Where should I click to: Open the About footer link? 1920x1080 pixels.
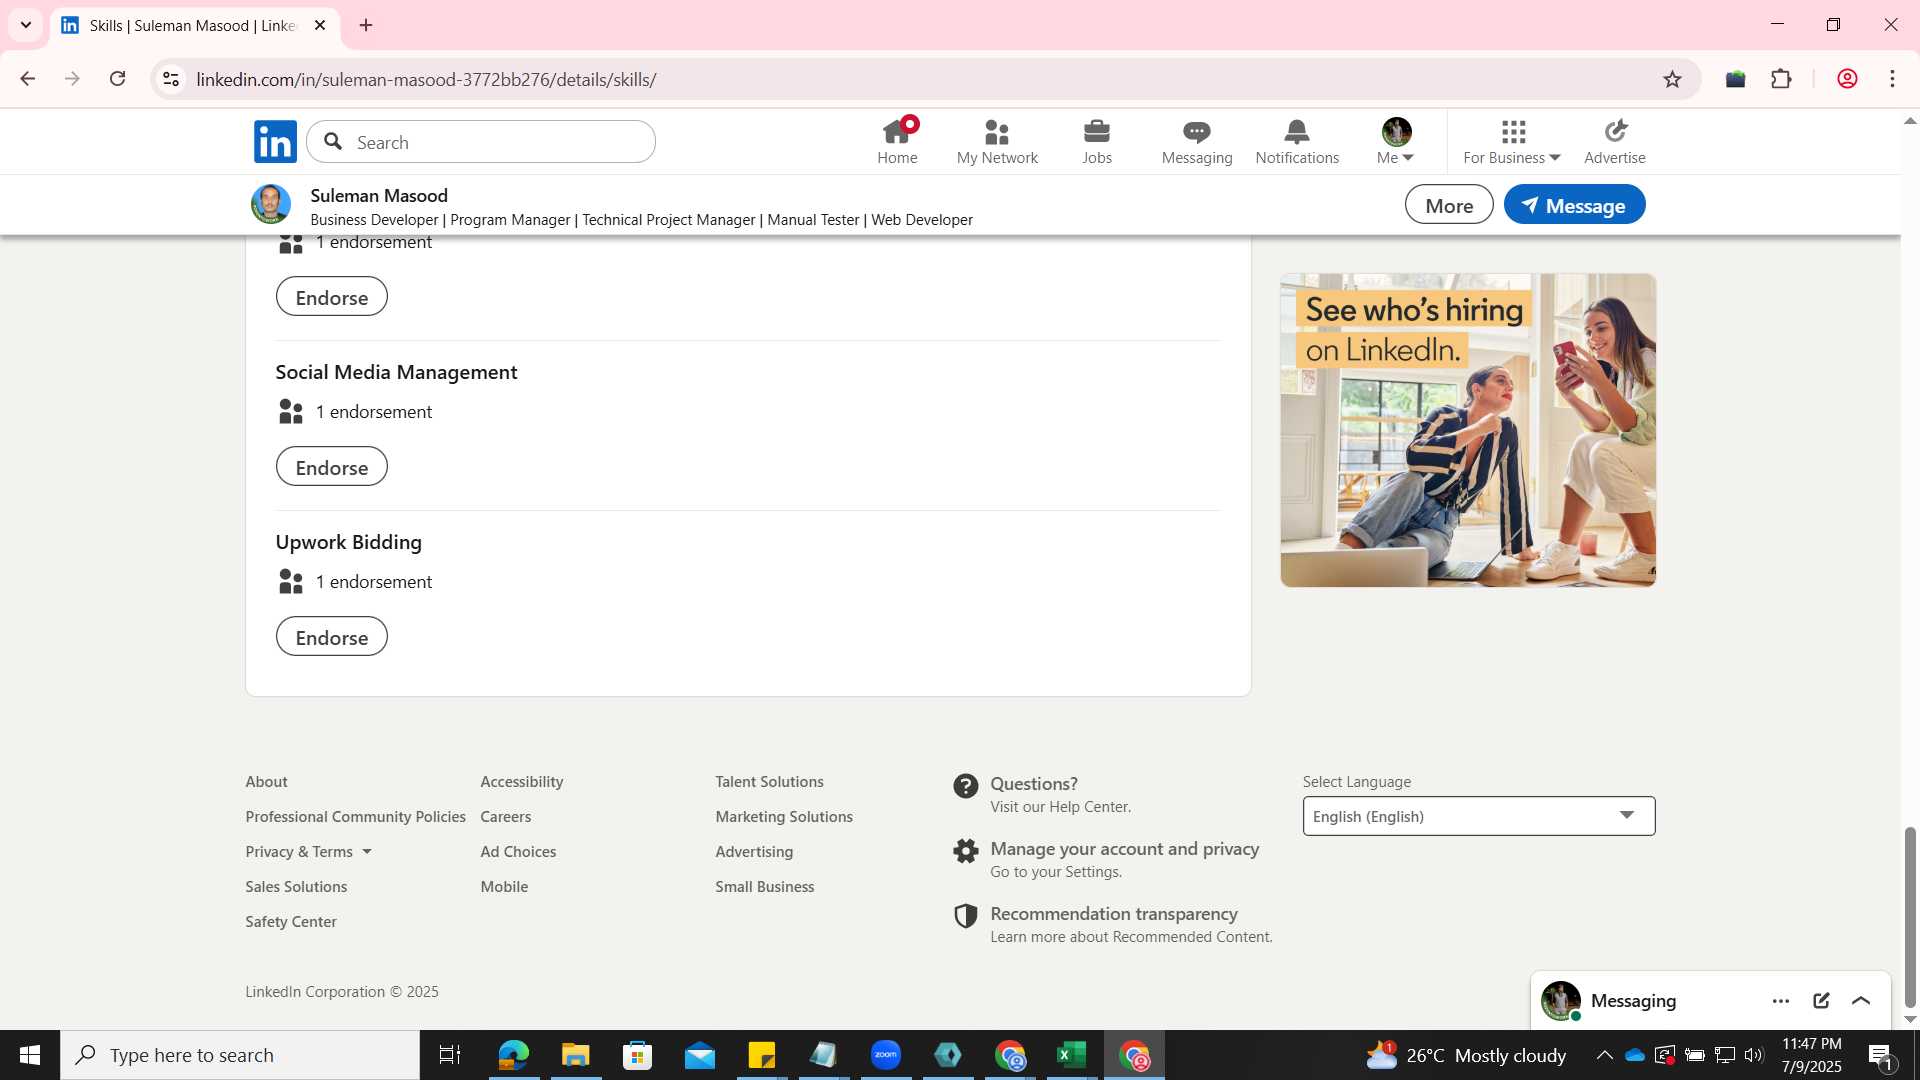266,782
